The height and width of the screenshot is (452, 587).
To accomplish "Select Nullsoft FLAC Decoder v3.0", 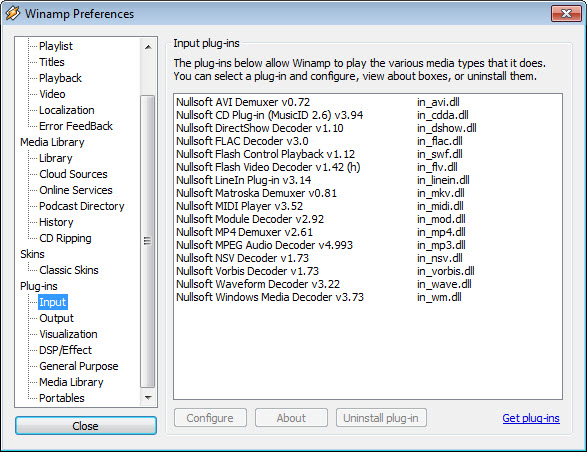I will click(242, 141).
